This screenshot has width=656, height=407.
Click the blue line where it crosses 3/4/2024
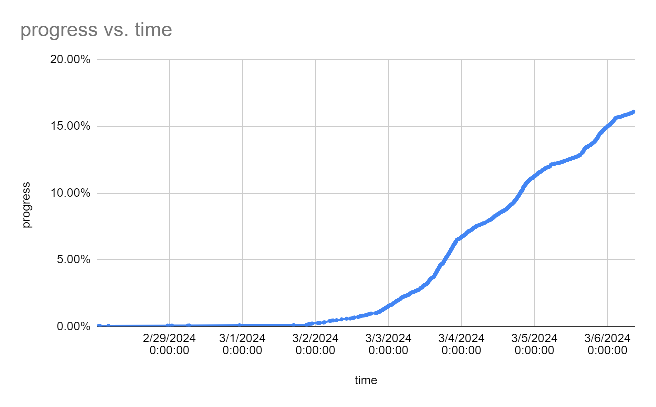coord(461,236)
